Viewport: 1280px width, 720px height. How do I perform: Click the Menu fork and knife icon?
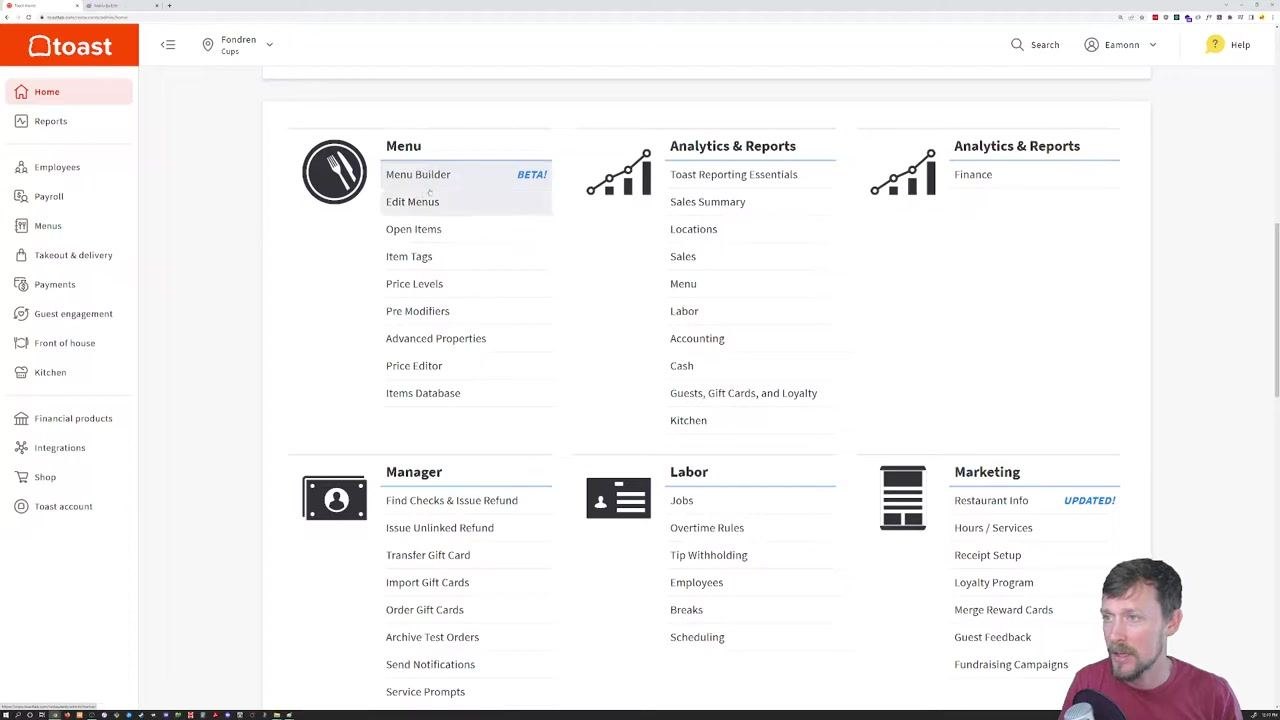(x=335, y=172)
